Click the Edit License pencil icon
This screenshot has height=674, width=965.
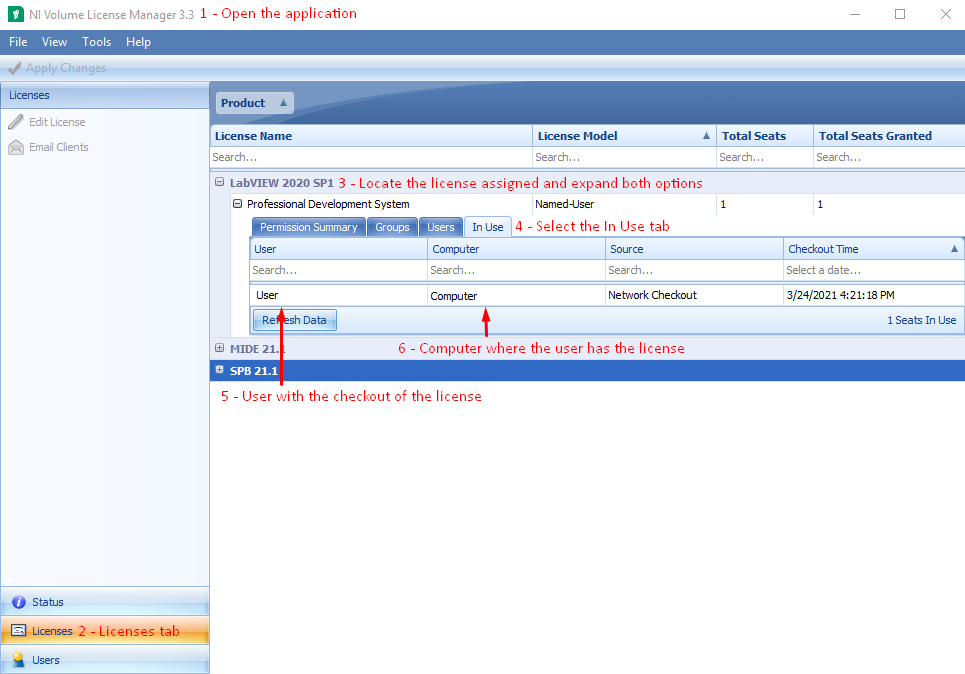click(16, 122)
